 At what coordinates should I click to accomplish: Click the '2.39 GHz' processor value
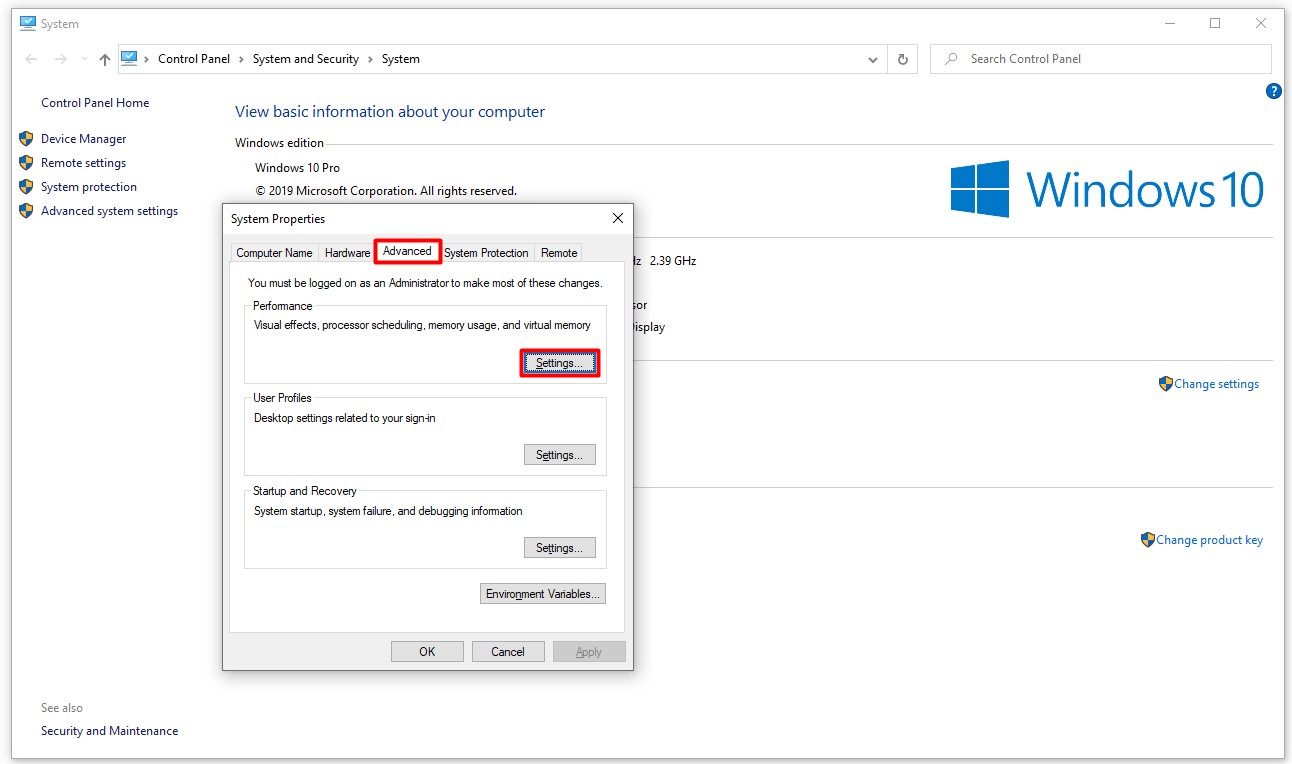[x=673, y=261]
